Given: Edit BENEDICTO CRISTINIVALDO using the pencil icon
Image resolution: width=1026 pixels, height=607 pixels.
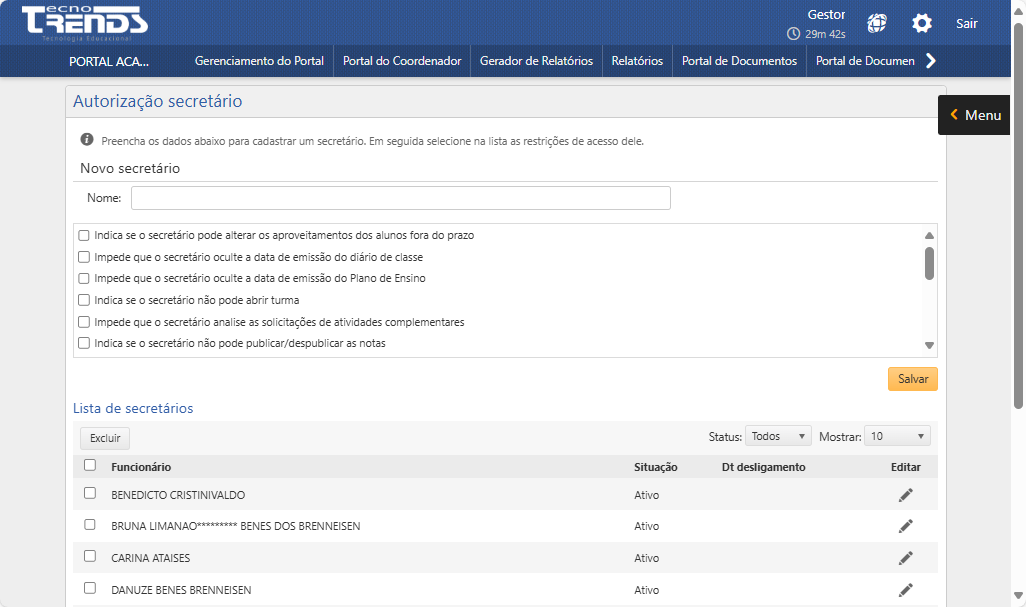Looking at the screenshot, I should point(906,494).
